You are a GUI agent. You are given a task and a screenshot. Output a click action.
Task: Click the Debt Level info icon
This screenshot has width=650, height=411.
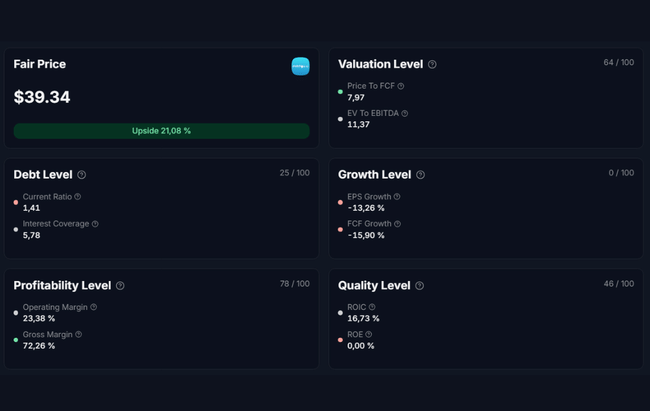[82, 175]
